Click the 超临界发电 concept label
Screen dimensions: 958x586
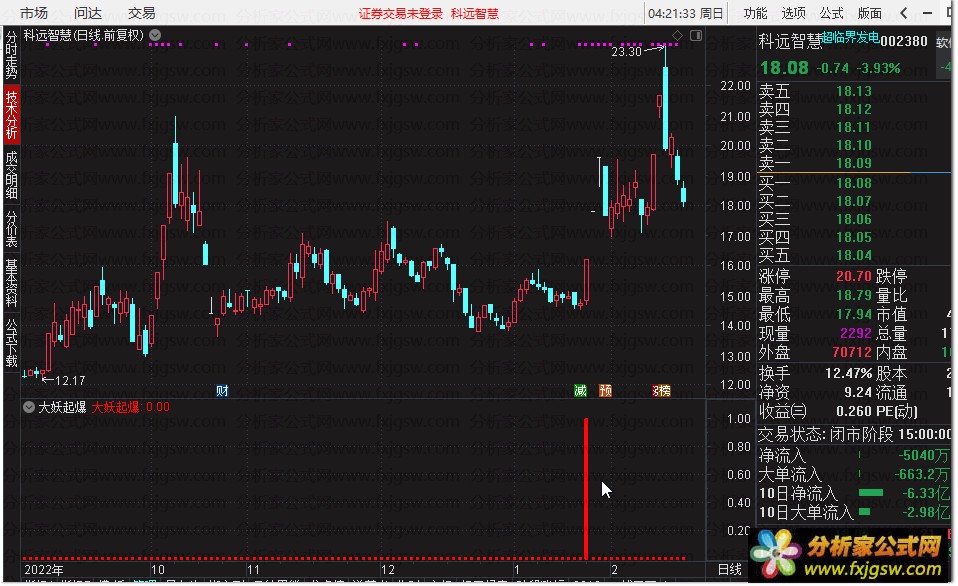tap(850, 37)
